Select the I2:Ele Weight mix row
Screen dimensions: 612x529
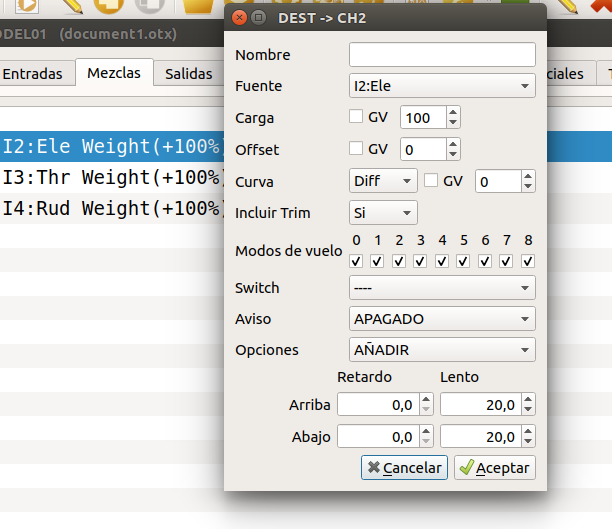[x=112, y=146]
